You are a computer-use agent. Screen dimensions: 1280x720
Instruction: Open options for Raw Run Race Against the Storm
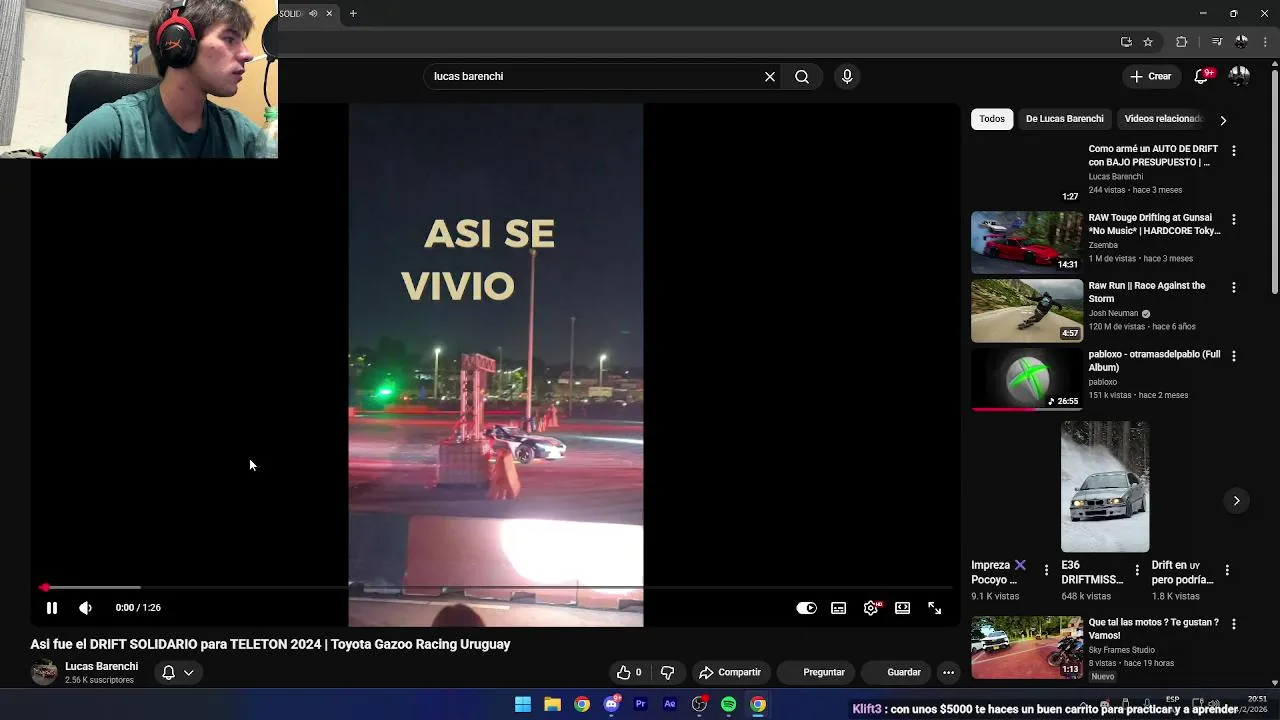[1234, 287]
